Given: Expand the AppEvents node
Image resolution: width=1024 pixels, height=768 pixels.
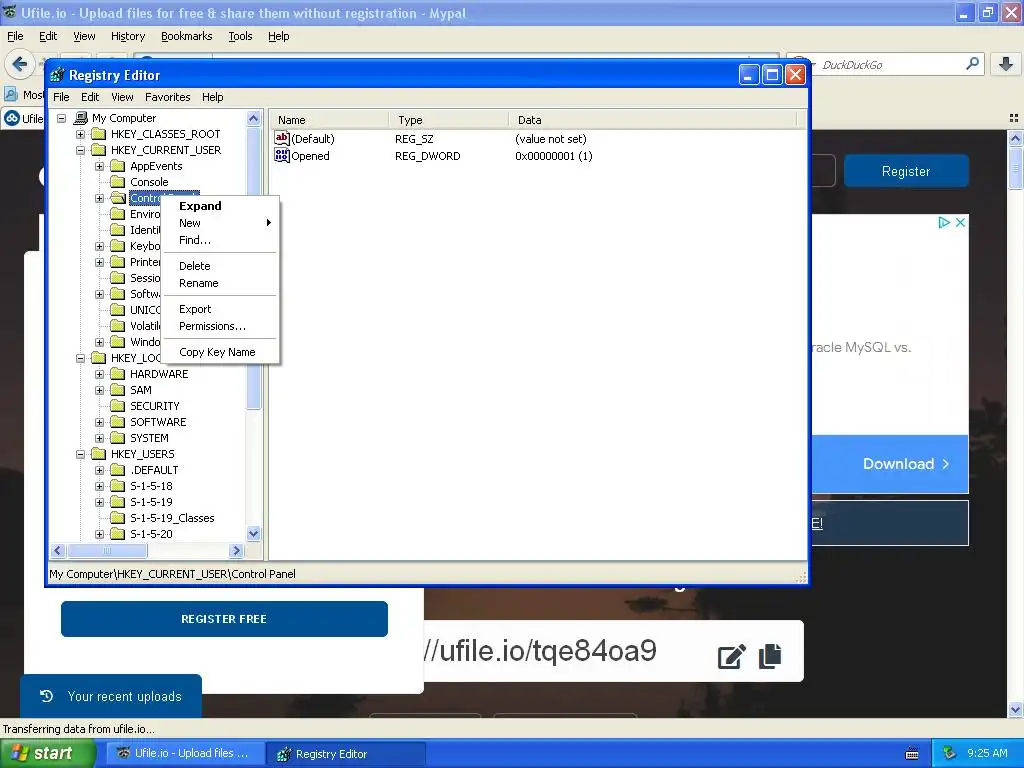Looking at the screenshot, I should coord(99,166).
